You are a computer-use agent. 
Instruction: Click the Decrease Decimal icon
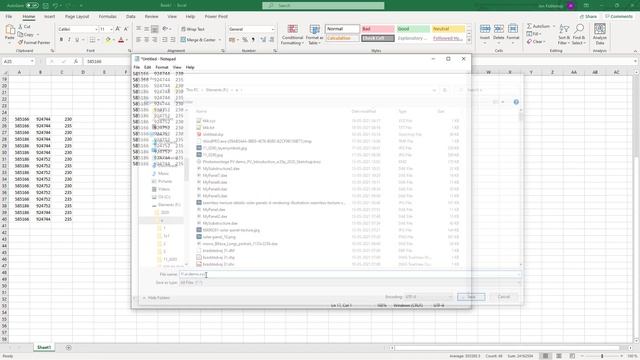(x=271, y=40)
